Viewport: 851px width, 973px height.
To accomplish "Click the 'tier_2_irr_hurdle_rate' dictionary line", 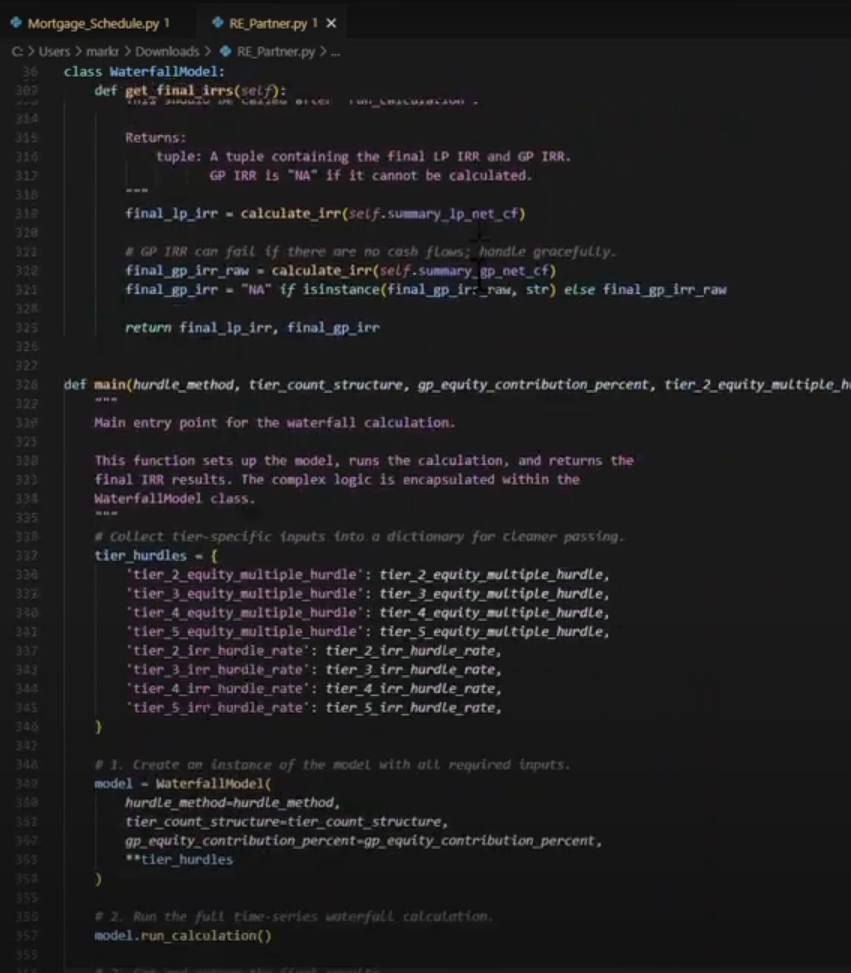I will point(313,650).
